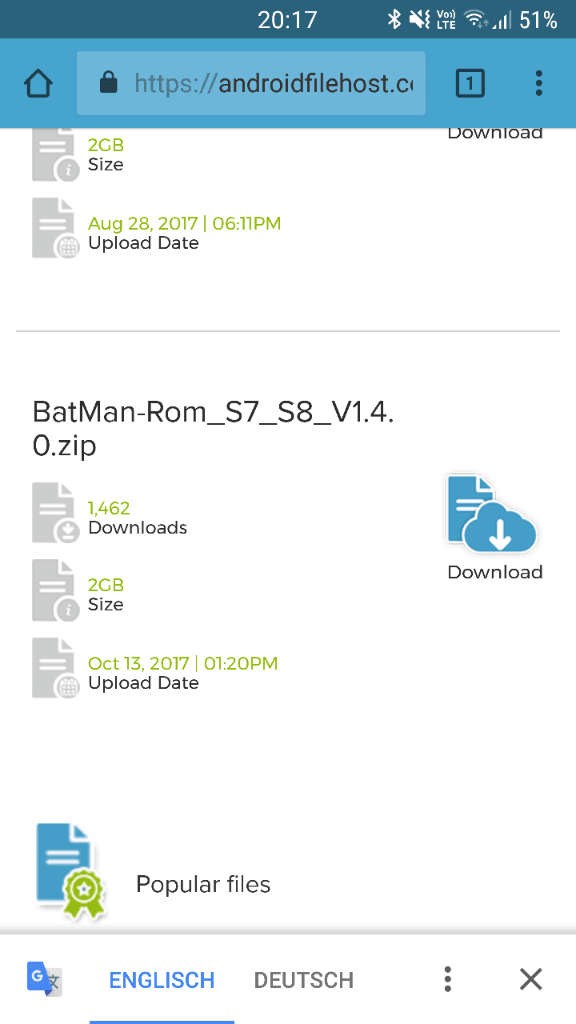Tap the calendar icon beside Aug 28, 2017
The image size is (576, 1024).
click(x=56, y=228)
